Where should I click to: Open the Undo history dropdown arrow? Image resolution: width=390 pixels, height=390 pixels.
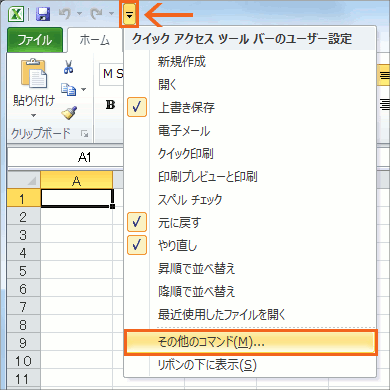point(79,14)
